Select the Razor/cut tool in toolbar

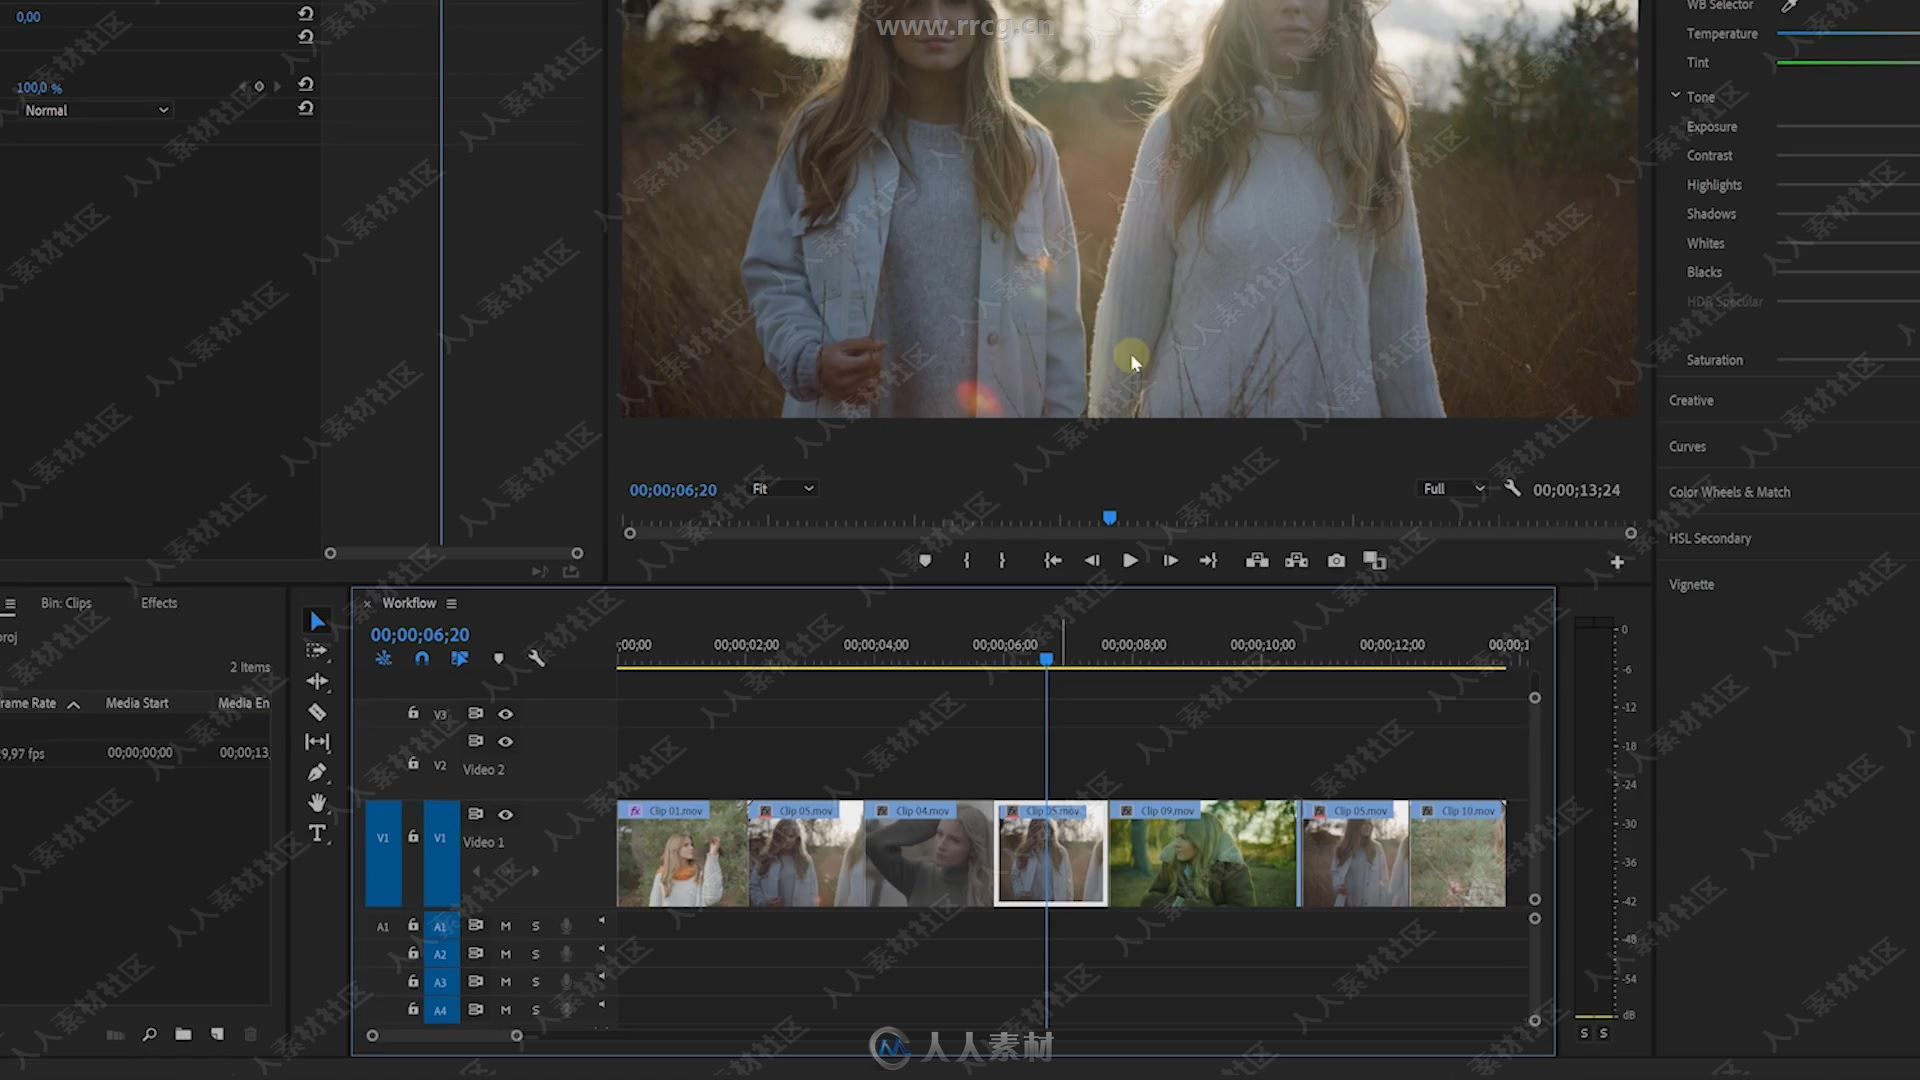click(x=316, y=711)
